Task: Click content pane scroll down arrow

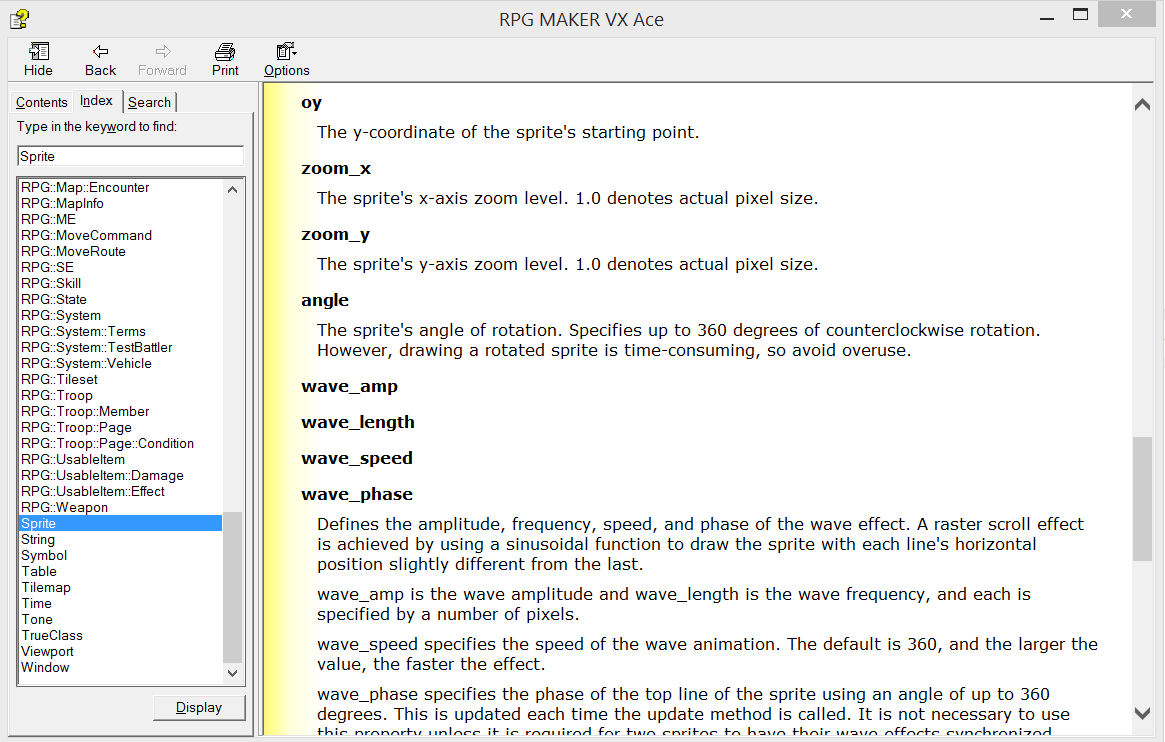Action: click(x=1142, y=713)
